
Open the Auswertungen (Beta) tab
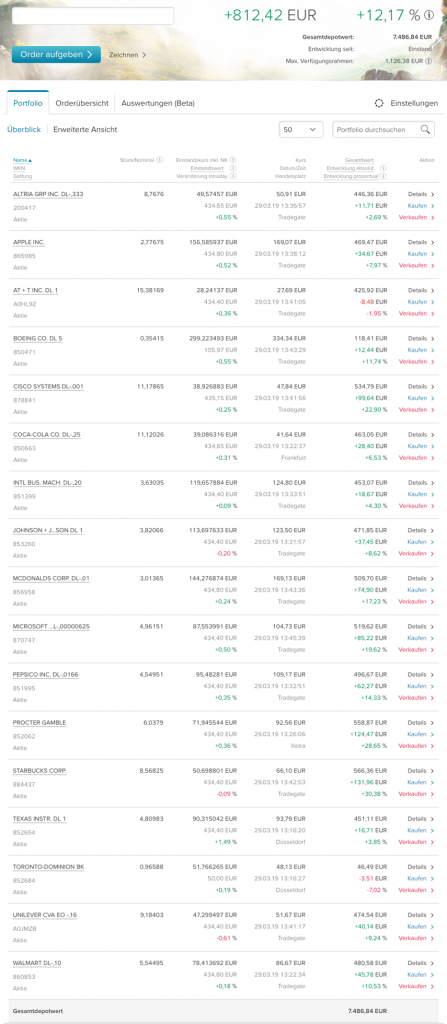tap(157, 103)
